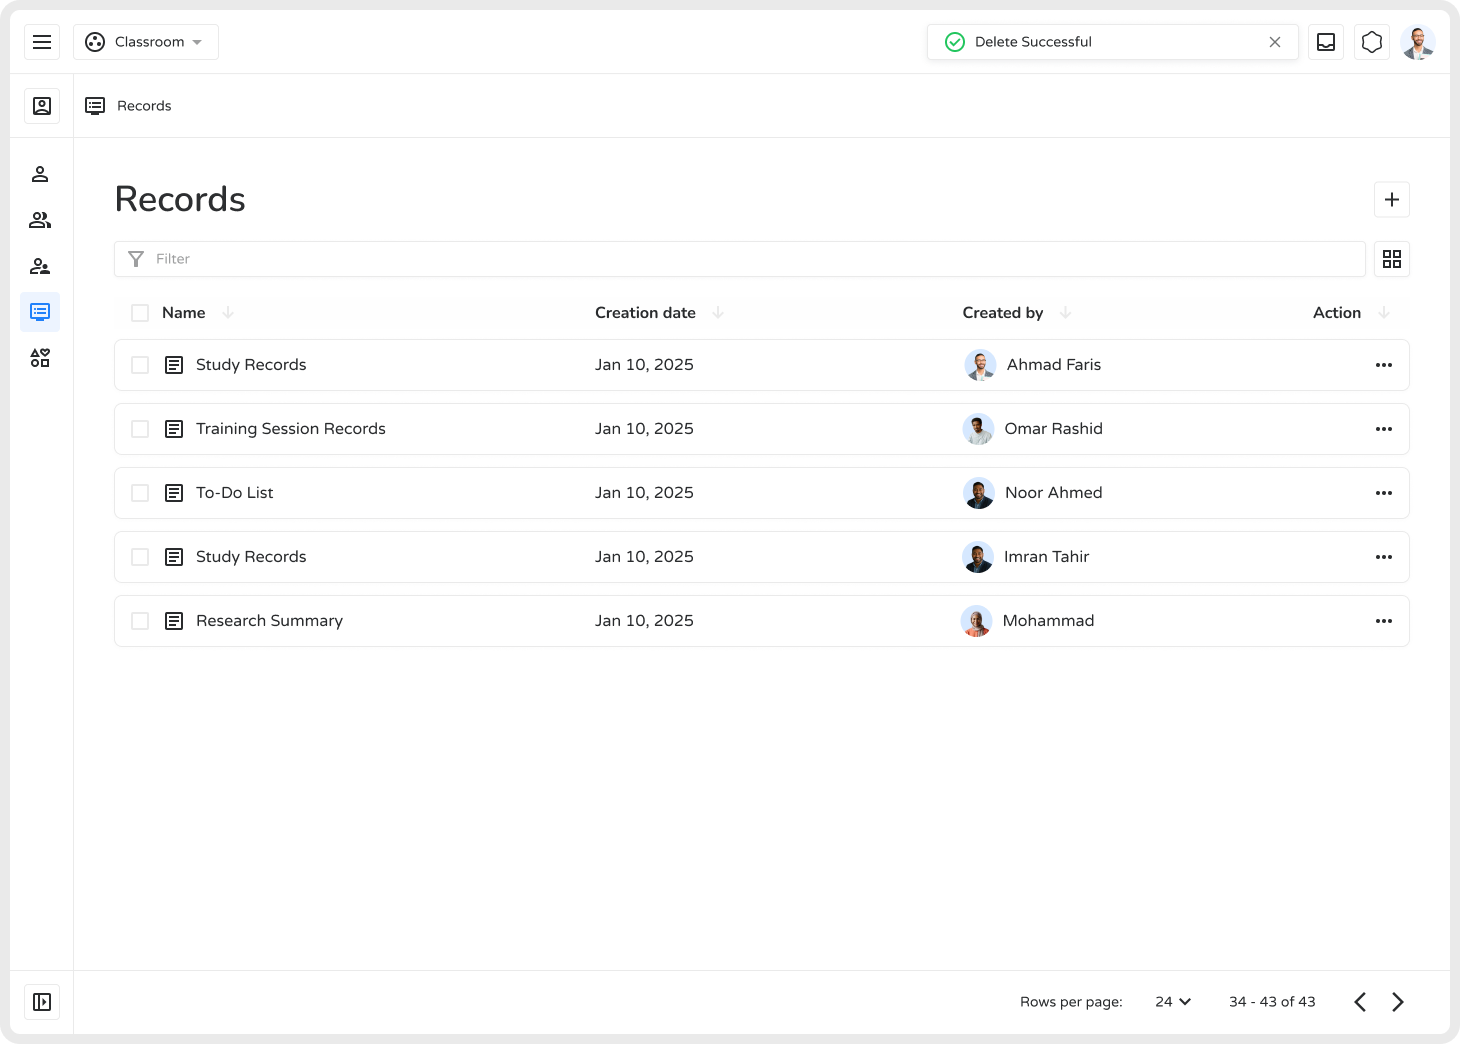Open the action menu for Research Summary
The image size is (1460, 1044).
click(x=1384, y=620)
